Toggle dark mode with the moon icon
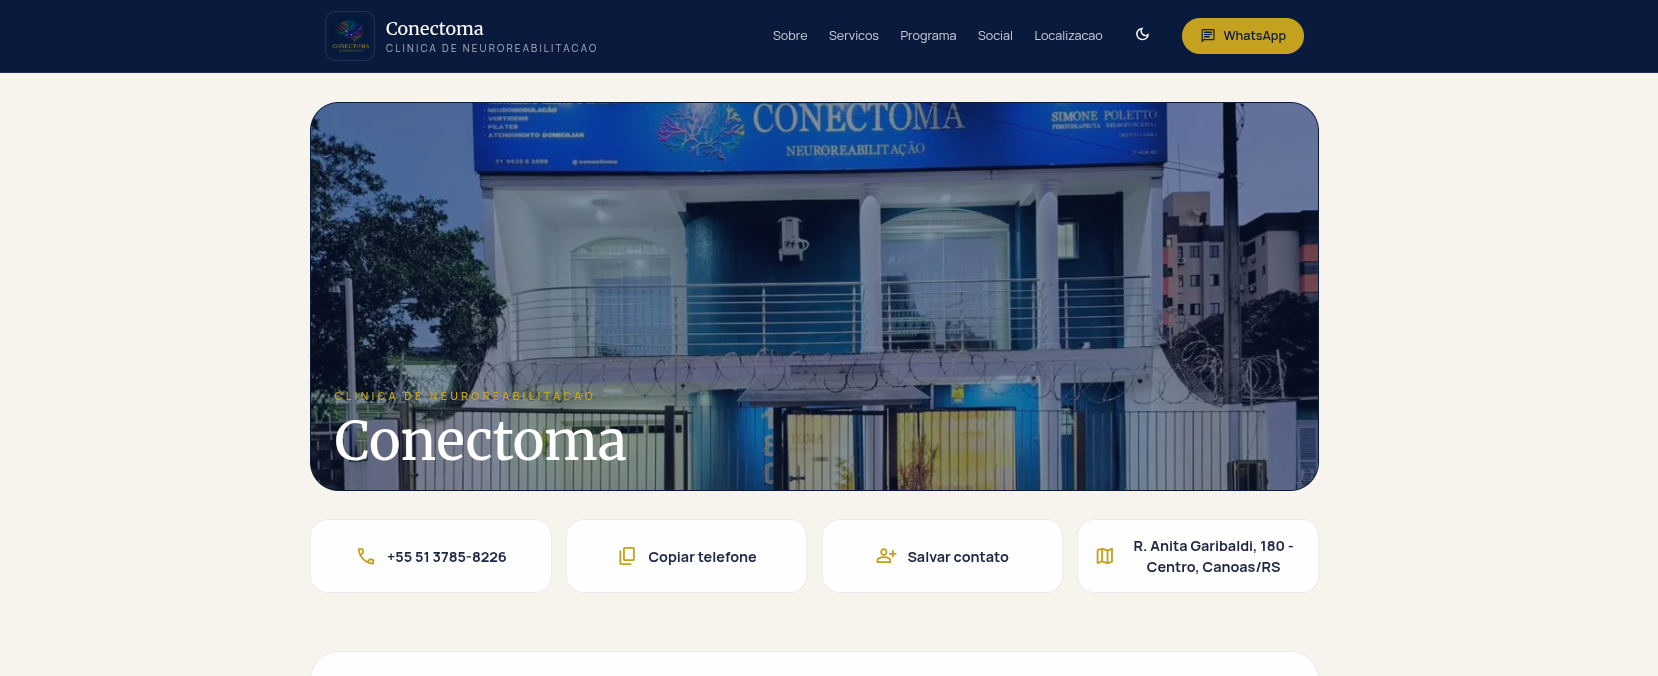The width and height of the screenshot is (1658, 676). 1142,35
